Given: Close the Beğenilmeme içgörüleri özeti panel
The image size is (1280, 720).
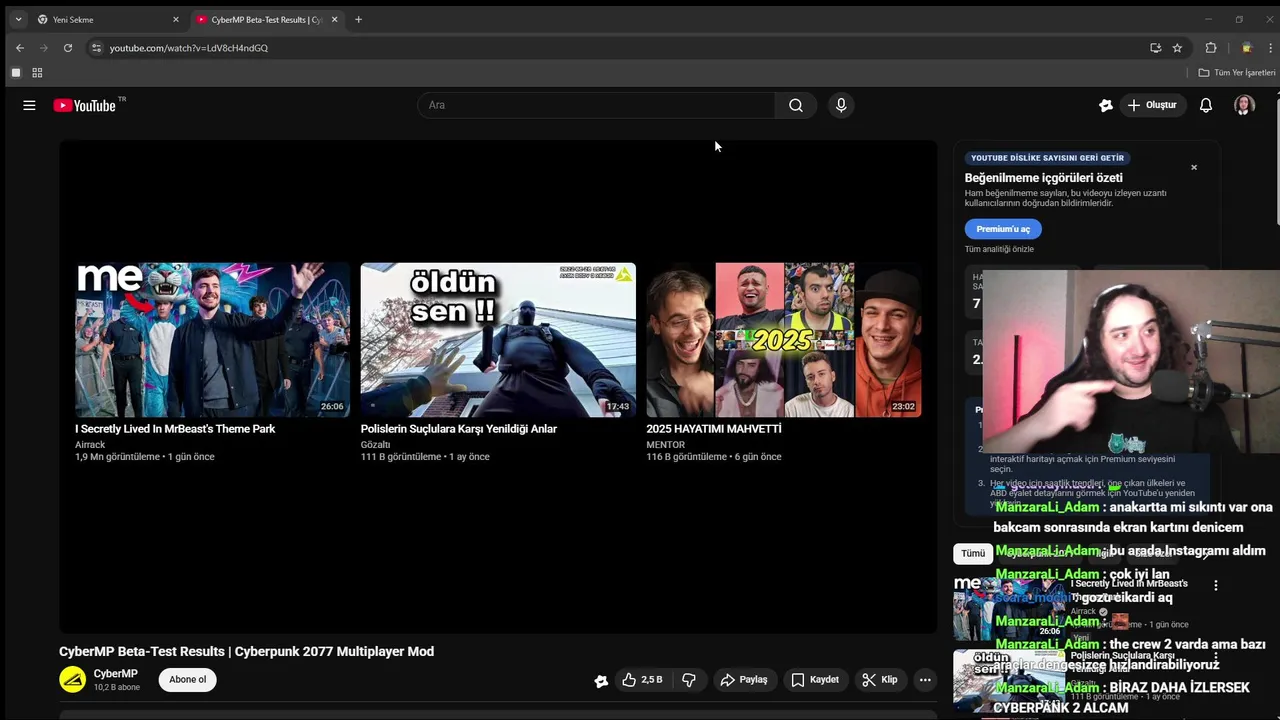Looking at the screenshot, I should (1194, 167).
